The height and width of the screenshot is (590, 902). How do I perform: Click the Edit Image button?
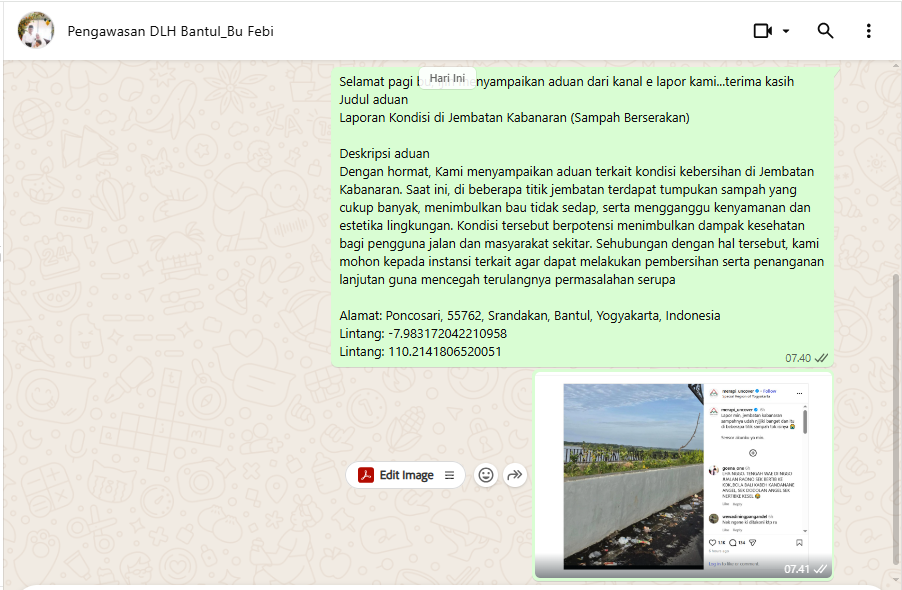pyautogui.click(x=406, y=475)
